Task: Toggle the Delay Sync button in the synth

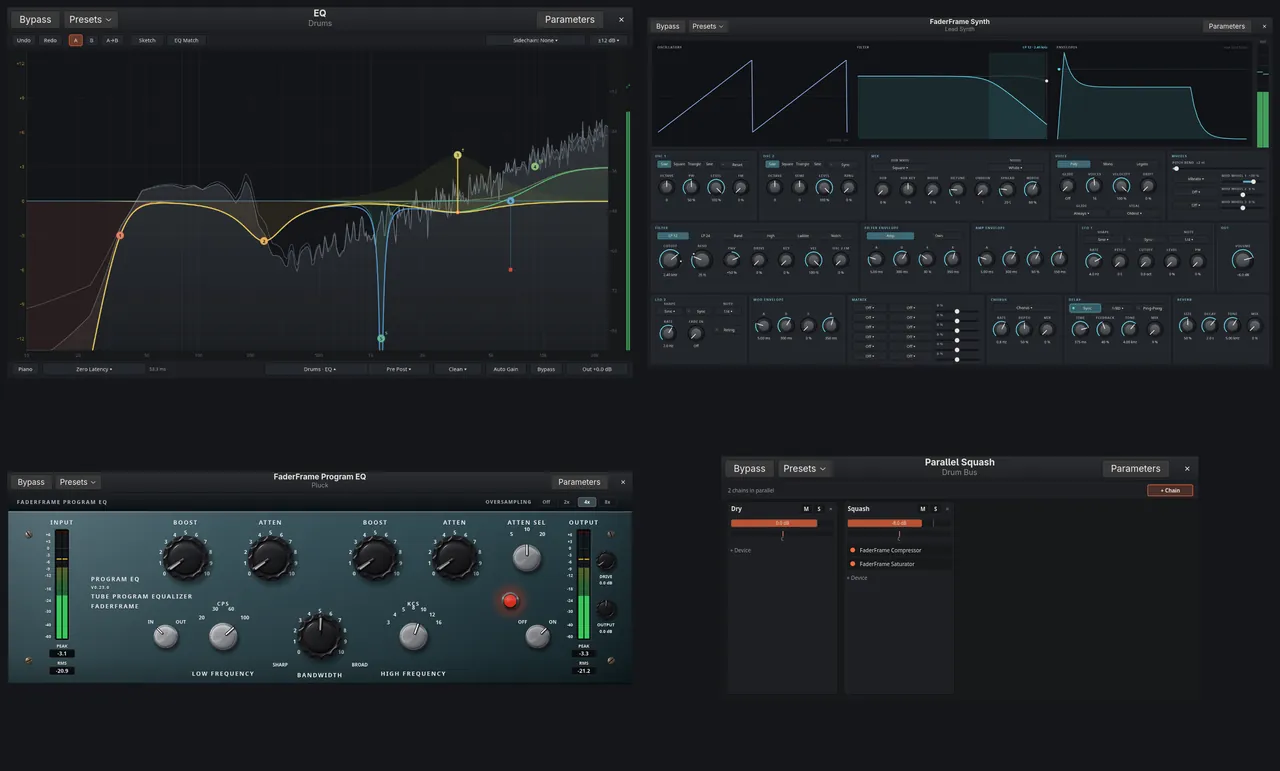Action: (1085, 308)
